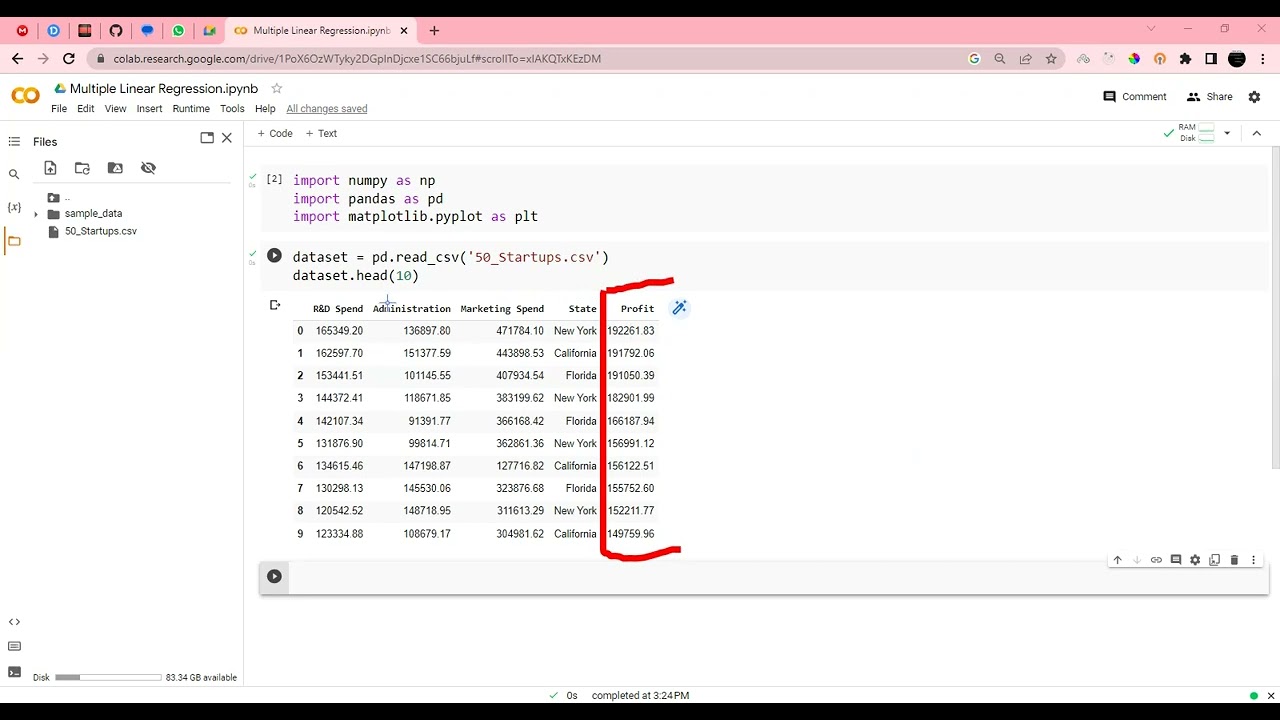Open 50_Startups.csv file
This screenshot has height=720, width=1280.
pyautogui.click(x=100, y=231)
